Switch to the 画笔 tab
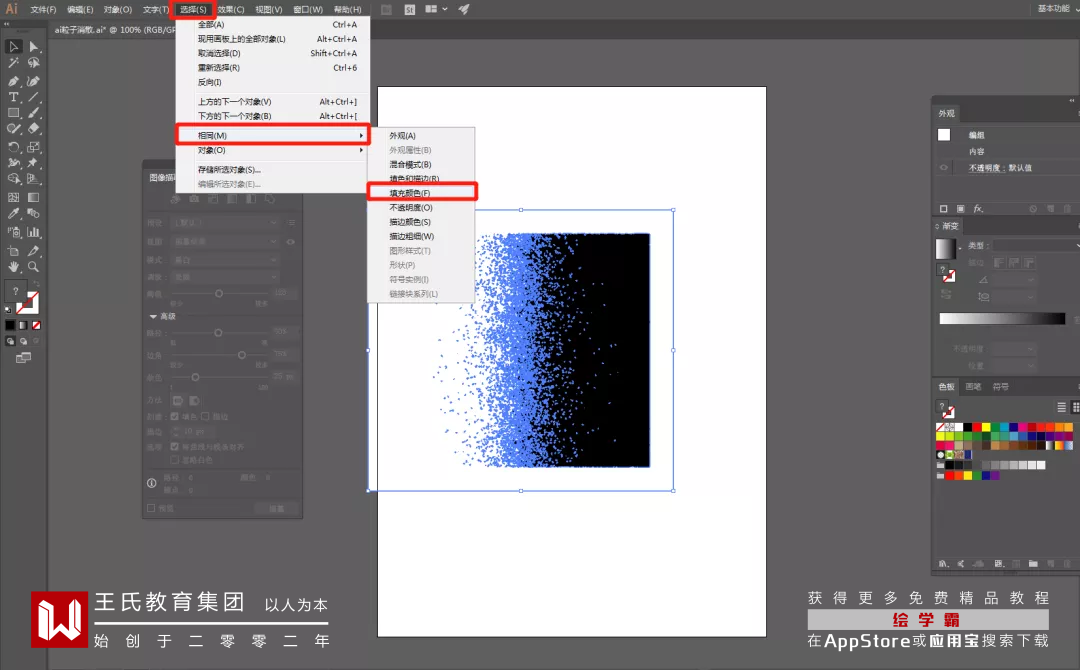This screenshot has height=670, width=1080. [973, 387]
